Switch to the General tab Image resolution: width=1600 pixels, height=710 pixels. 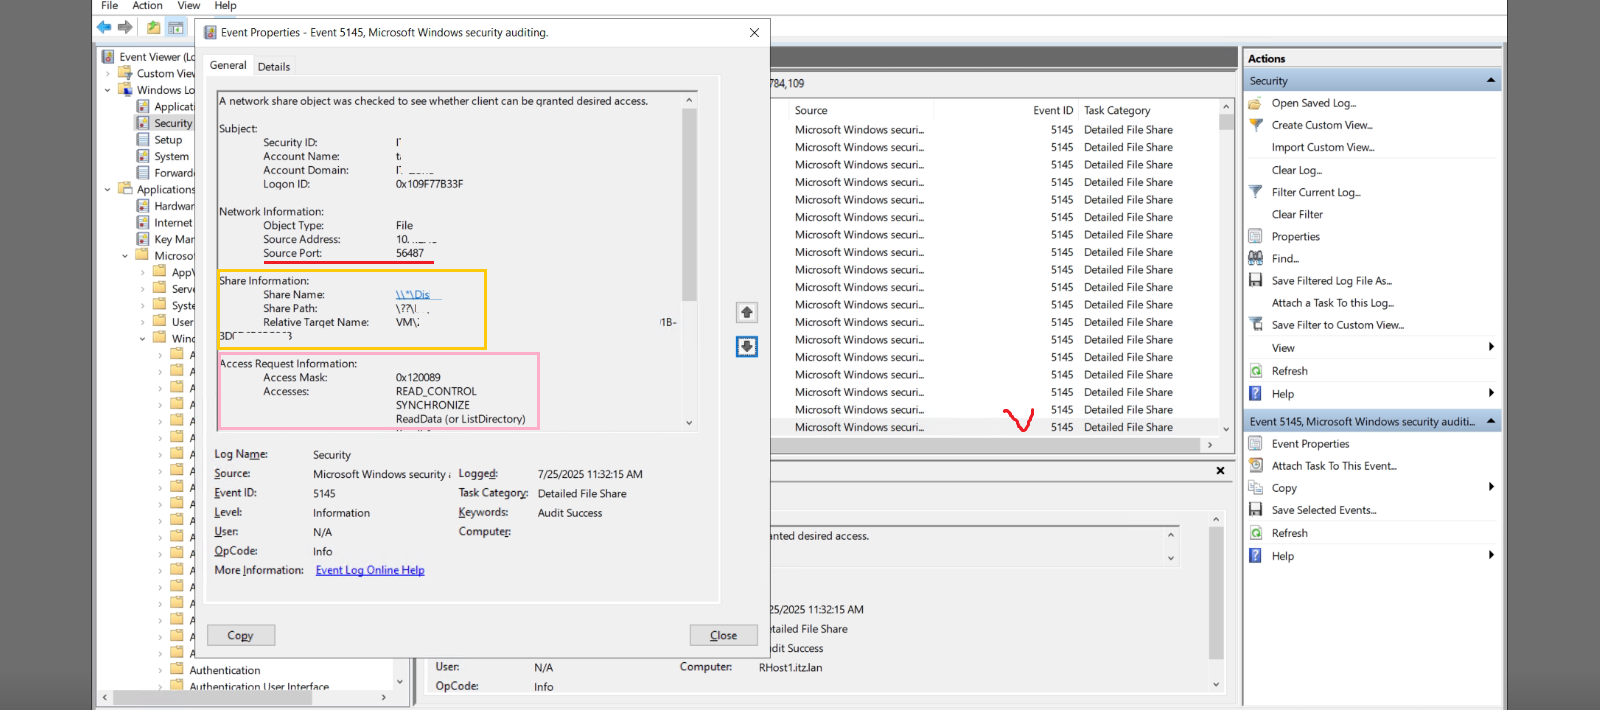(x=228, y=65)
